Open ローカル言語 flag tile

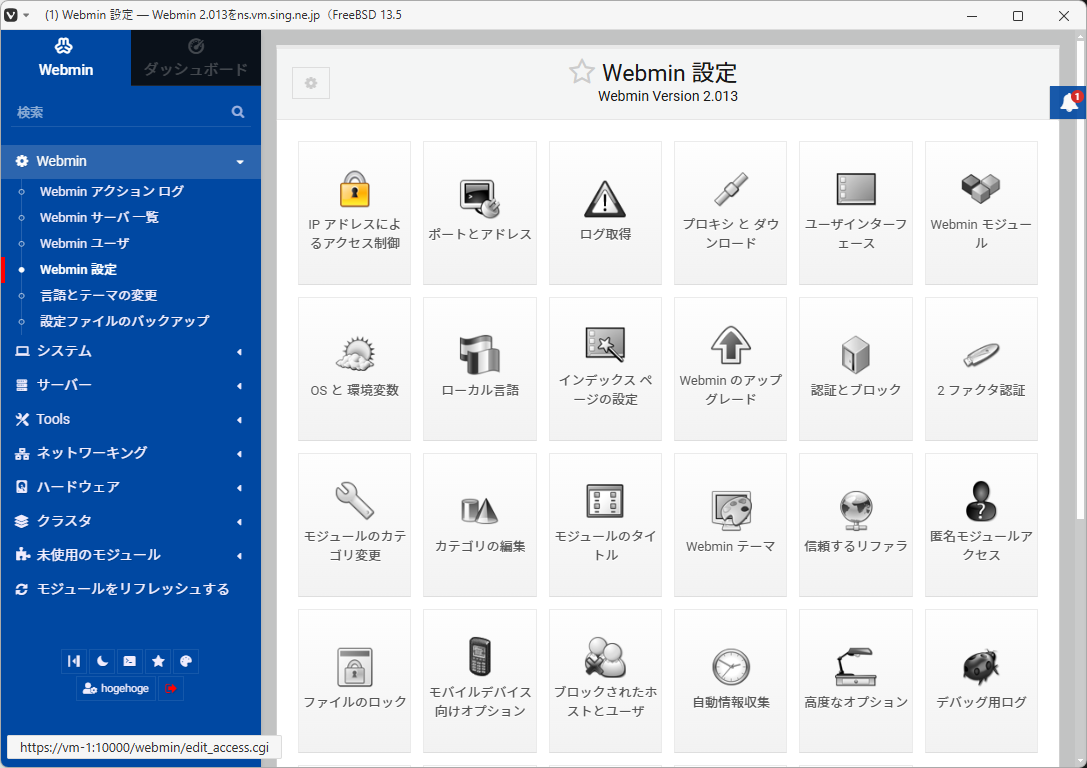click(x=480, y=369)
